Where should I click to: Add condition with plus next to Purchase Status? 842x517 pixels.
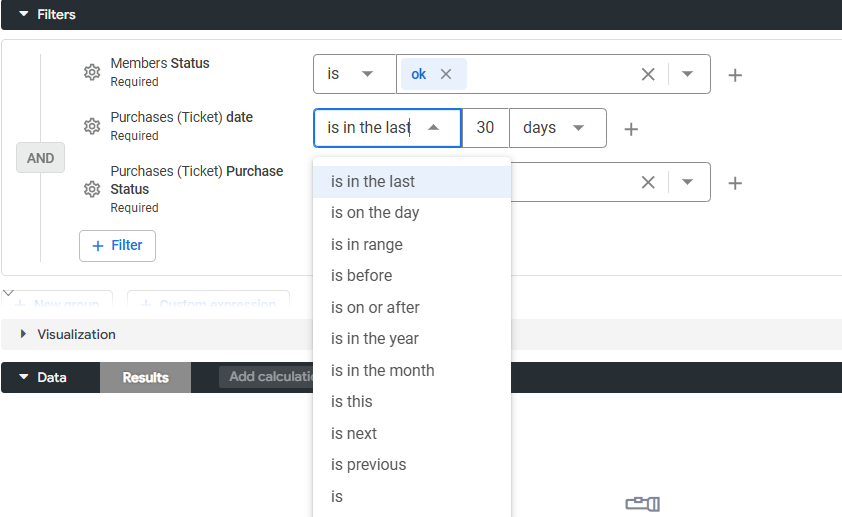pos(735,183)
